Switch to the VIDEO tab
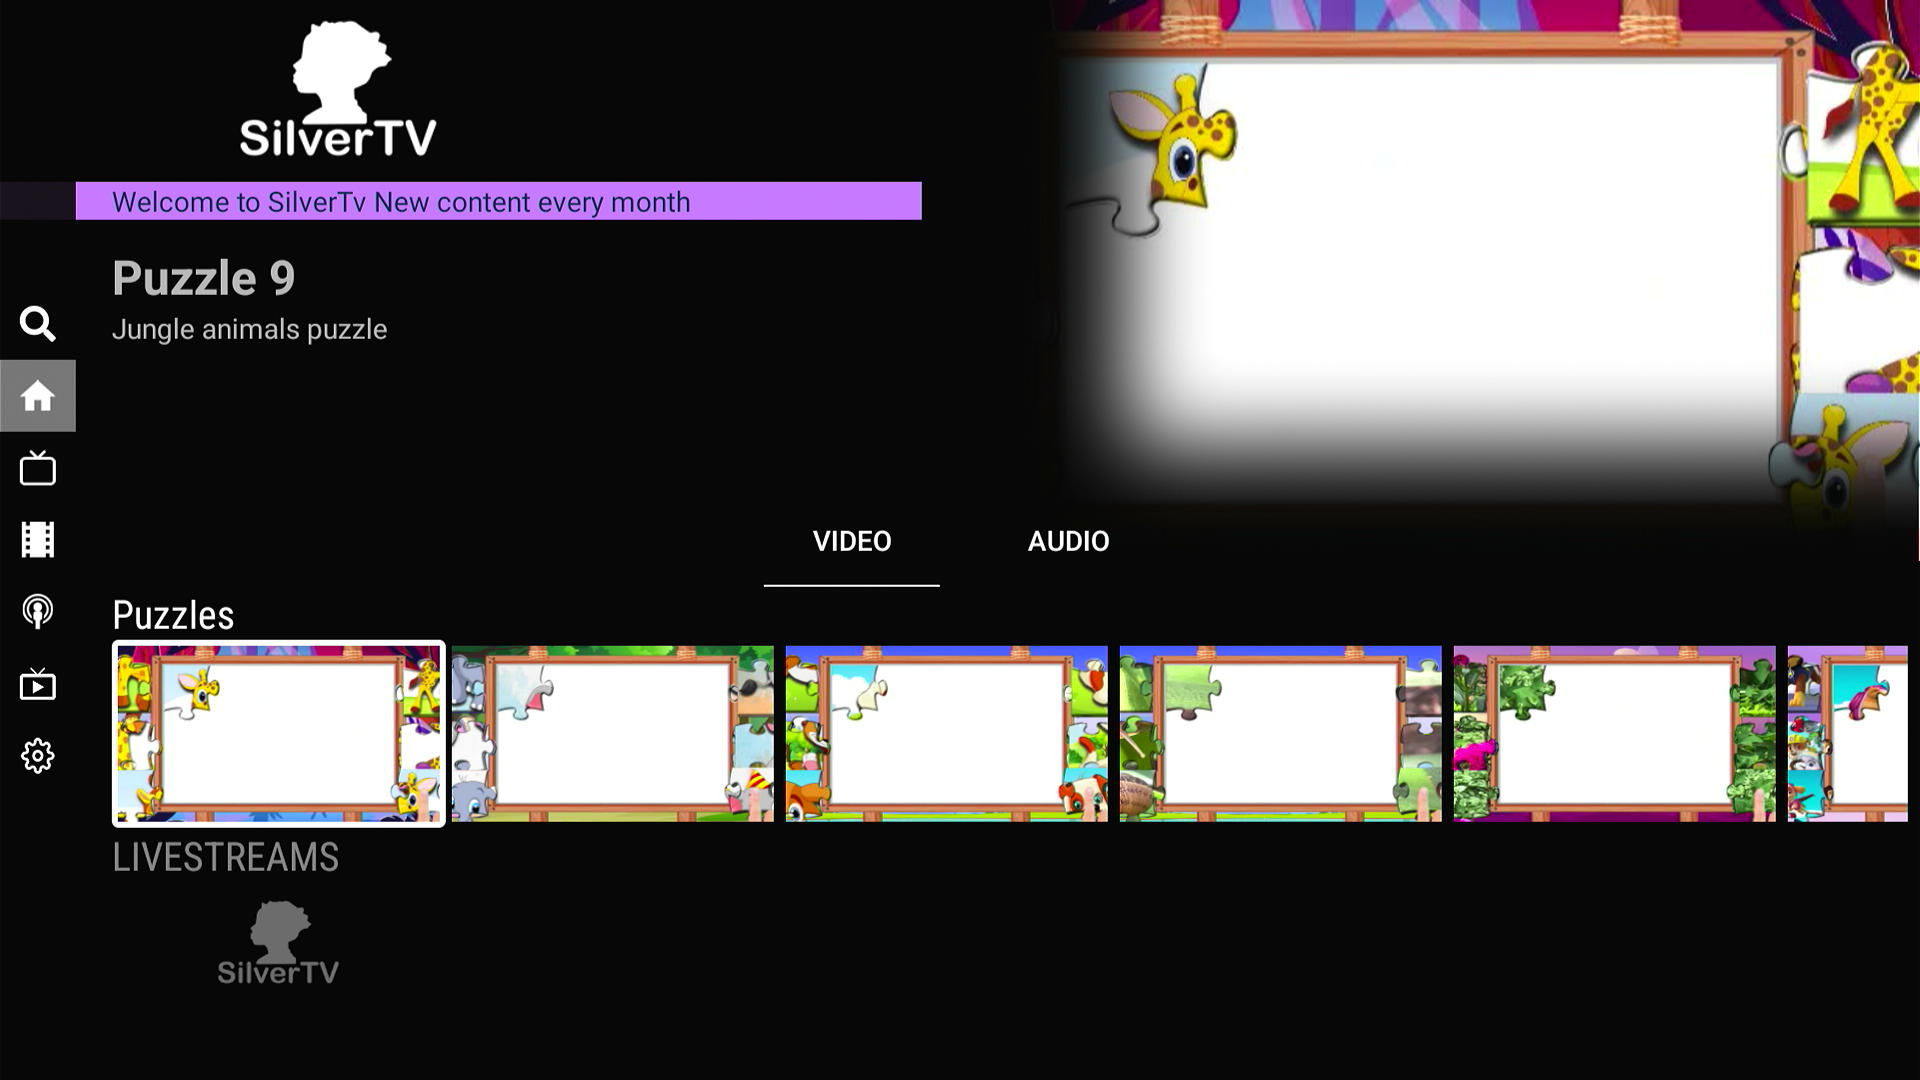 tap(851, 541)
